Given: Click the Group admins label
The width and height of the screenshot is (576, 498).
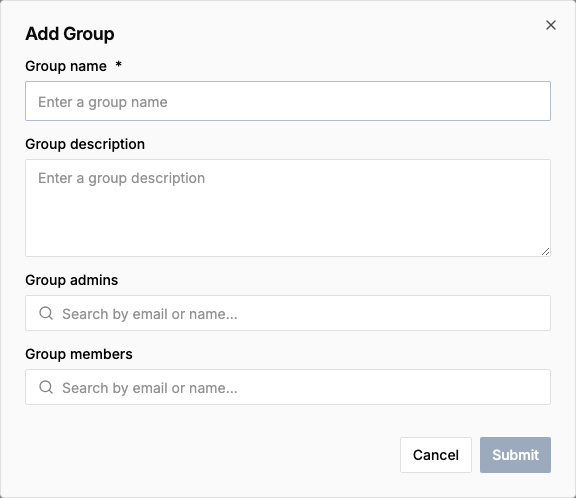Looking at the screenshot, I should point(72,280).
